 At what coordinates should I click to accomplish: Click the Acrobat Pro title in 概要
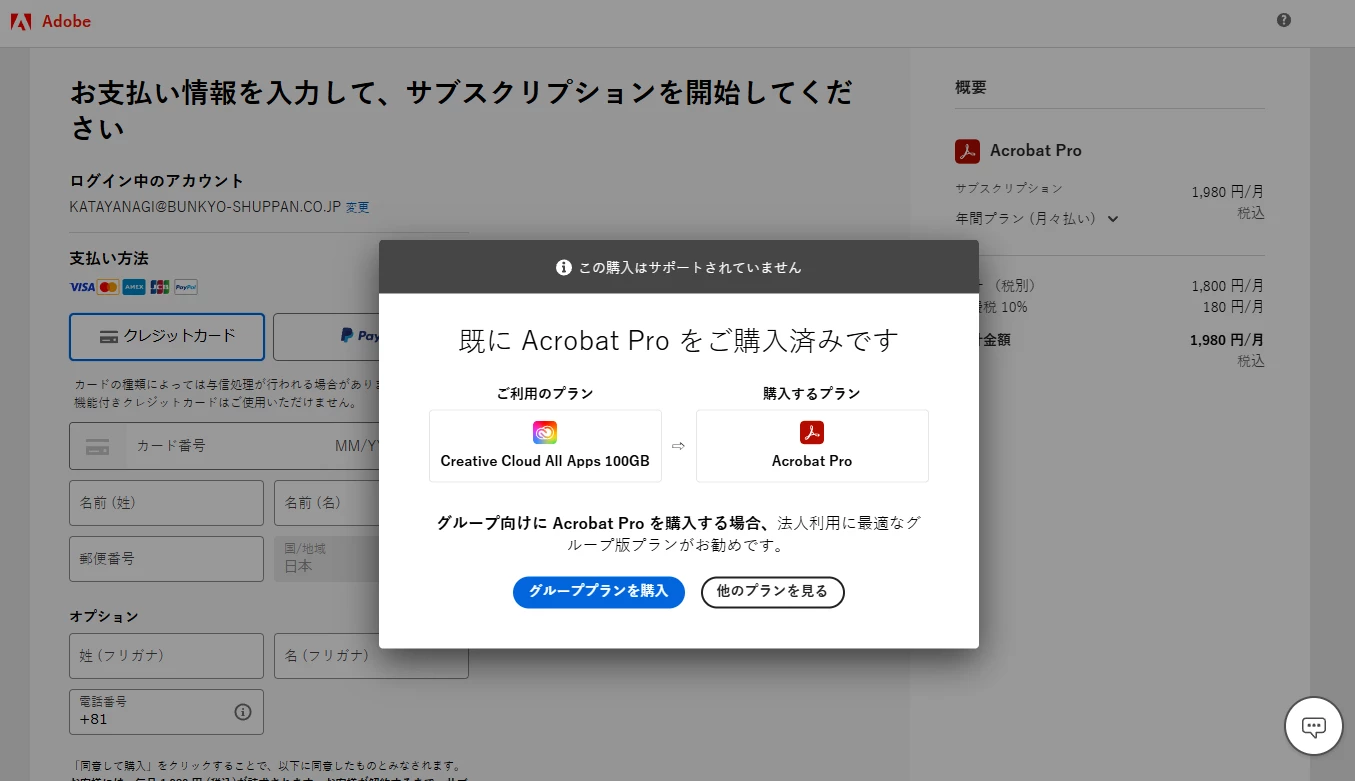click(1036, 151)
